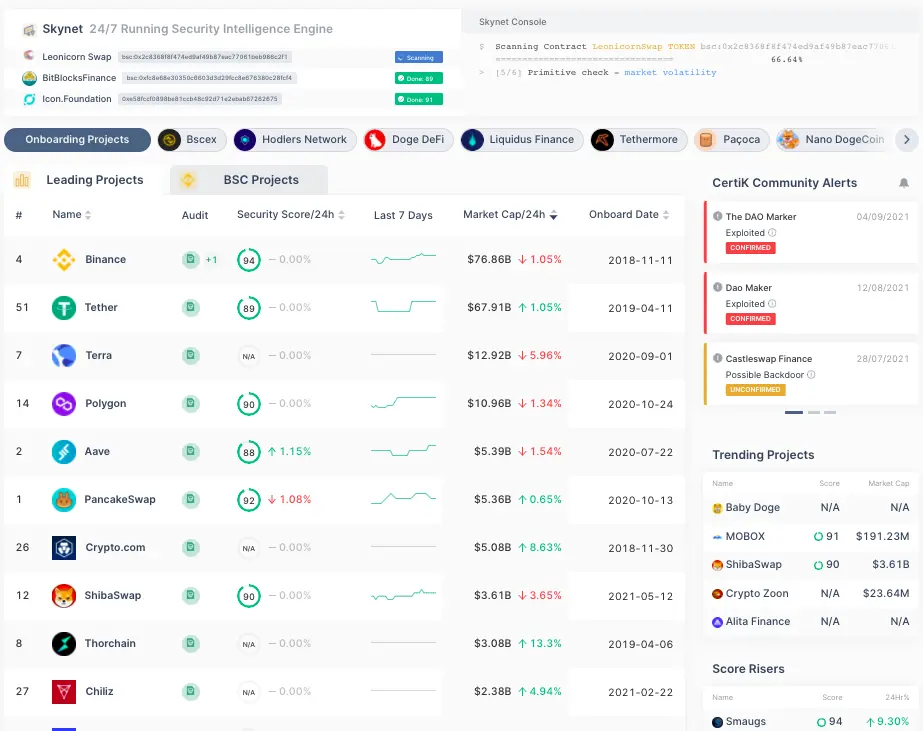Image resolution: width=923 pixels, height=731 pixels.
Task: Click the PancakeSwap logo icon
Action: [64, 500]
